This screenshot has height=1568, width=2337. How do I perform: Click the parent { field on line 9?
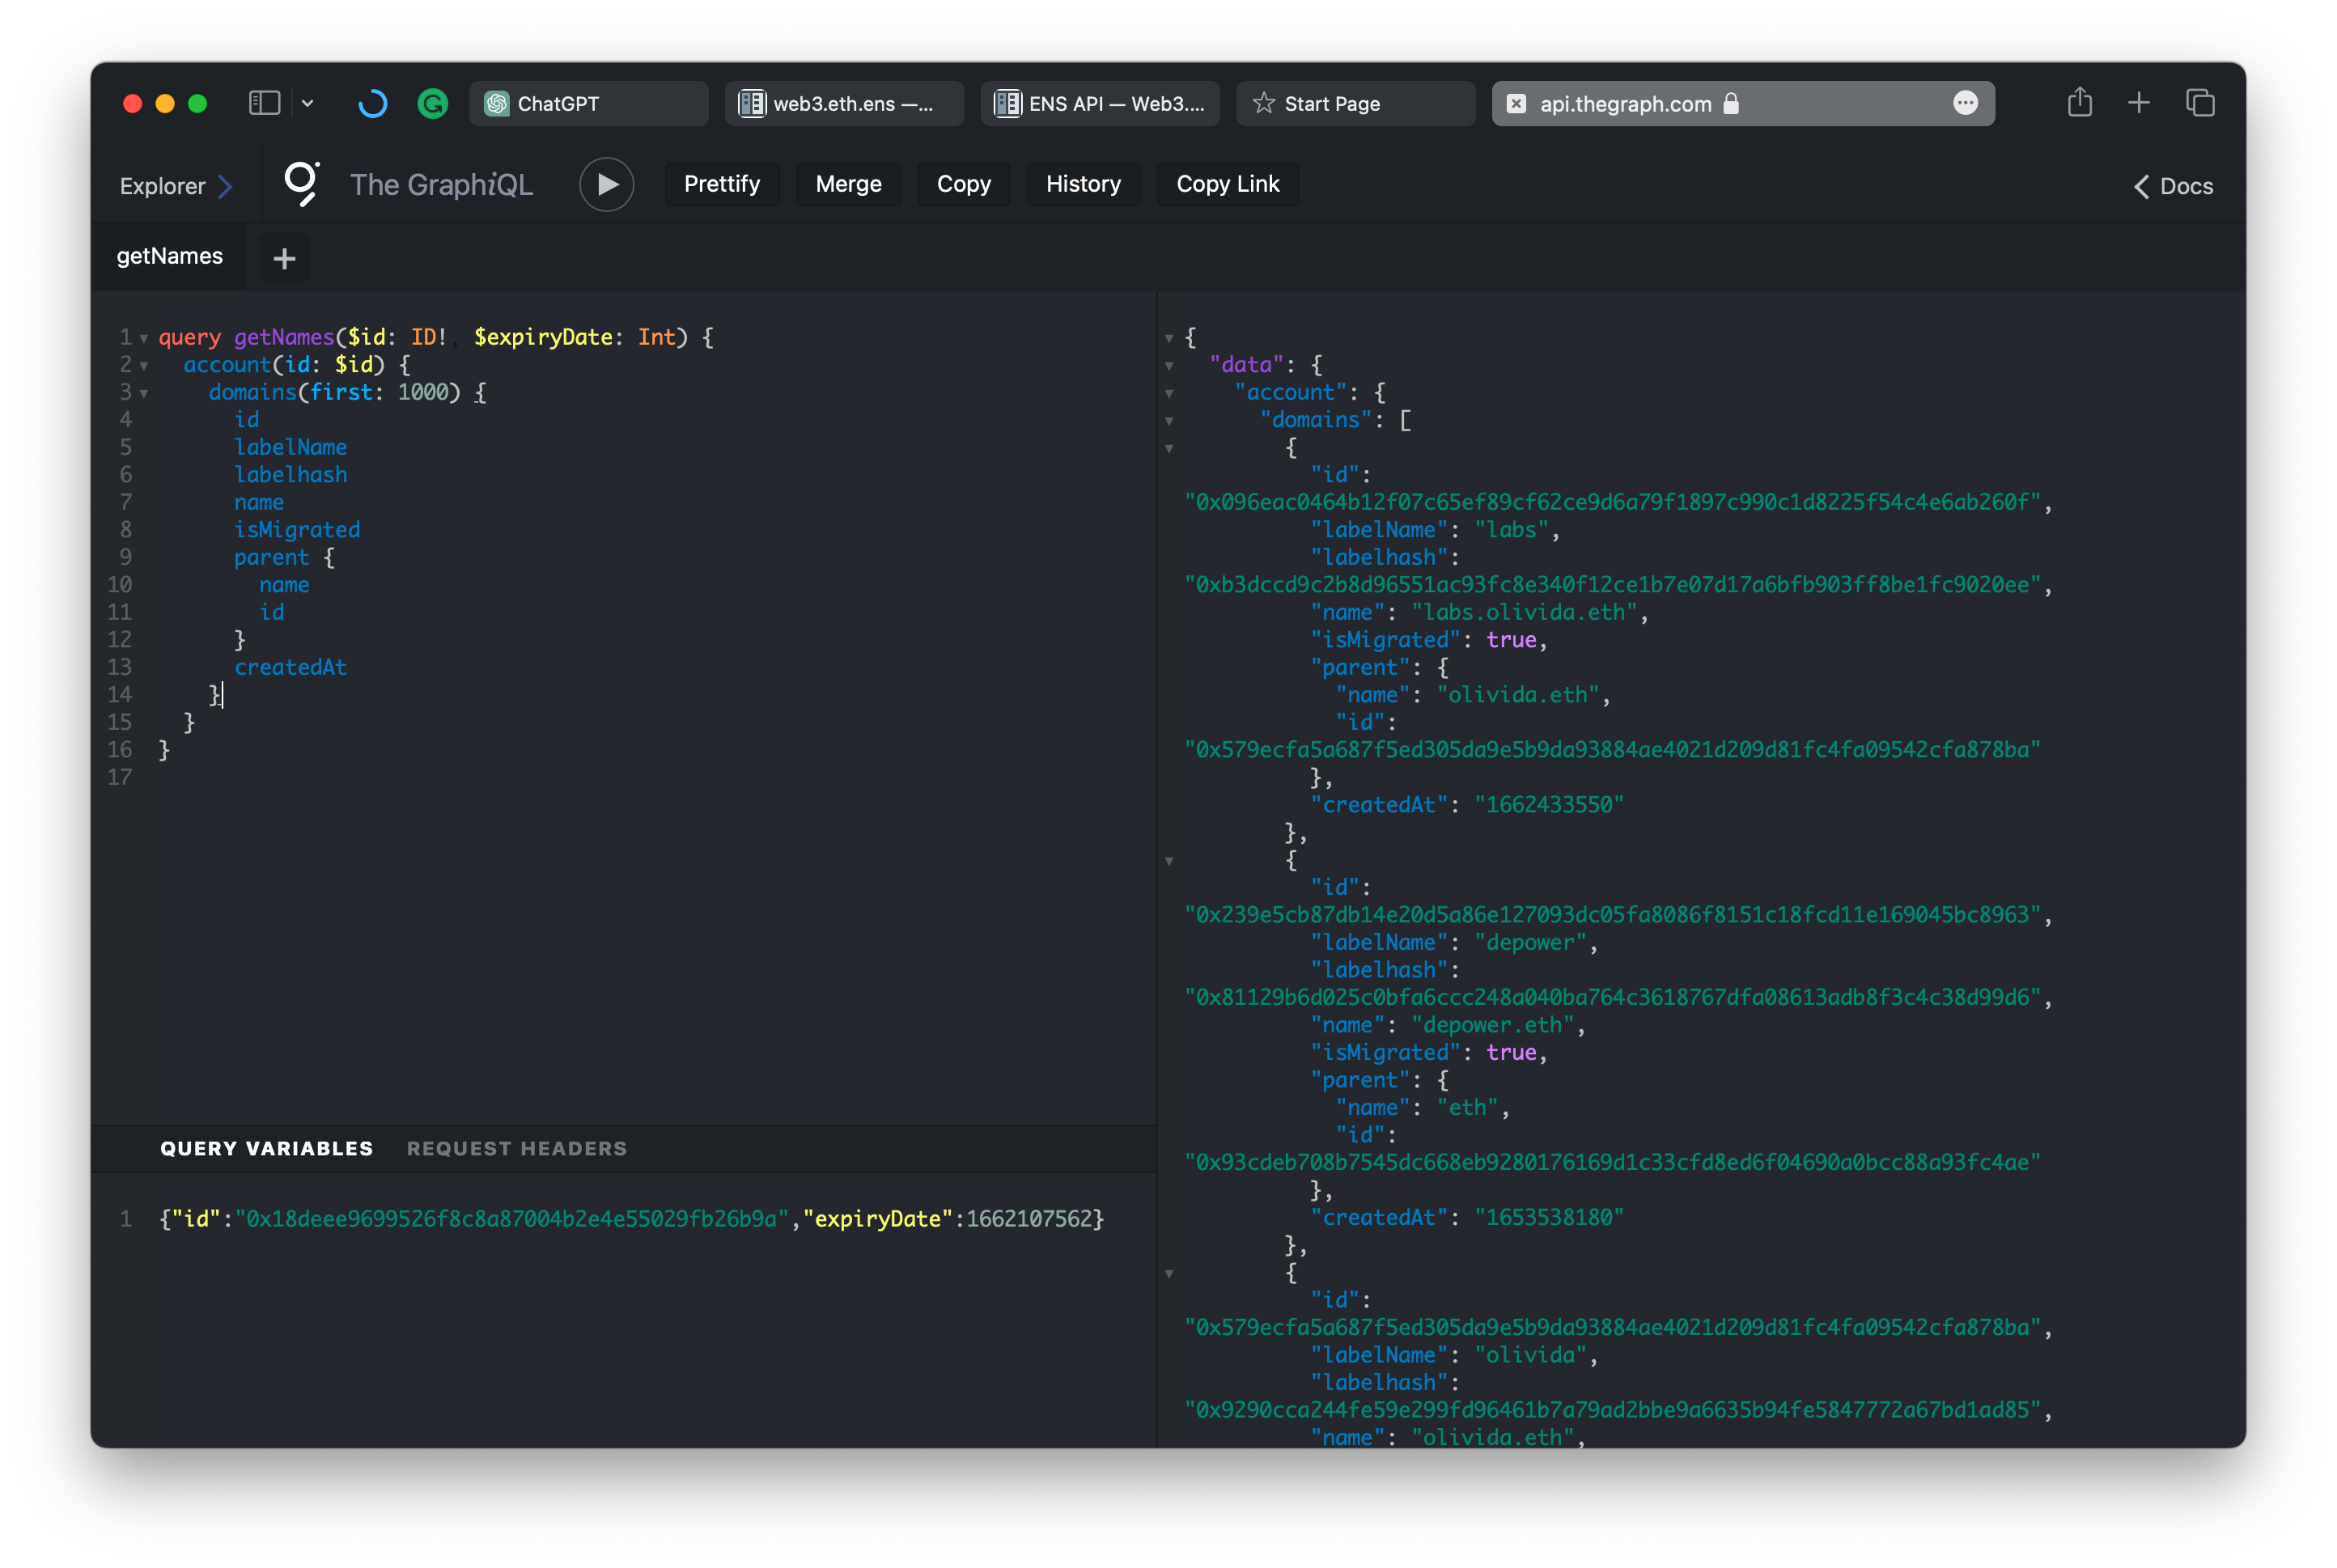pyautogui.click(x=283, y=557)
